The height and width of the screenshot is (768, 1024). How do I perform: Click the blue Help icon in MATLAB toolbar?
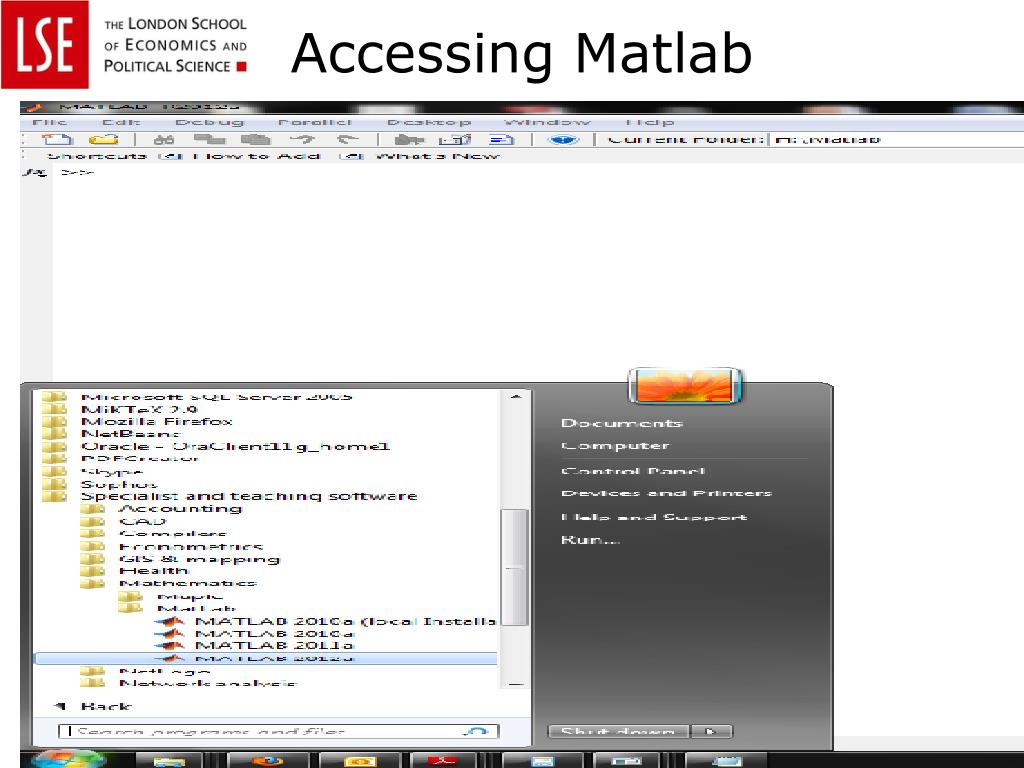[563, 139]
